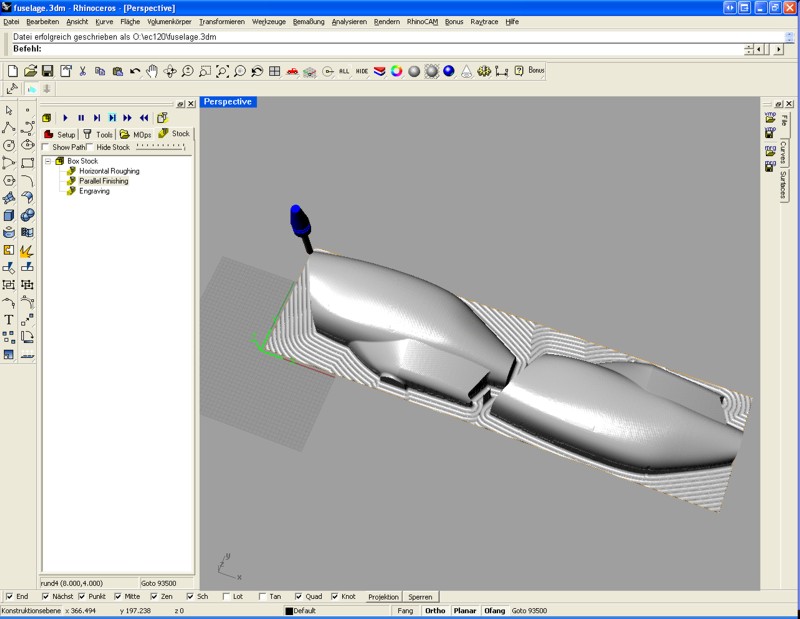Switch to the Tools tab
This screenshot has width=800, height=619.
tap(98, 134)
